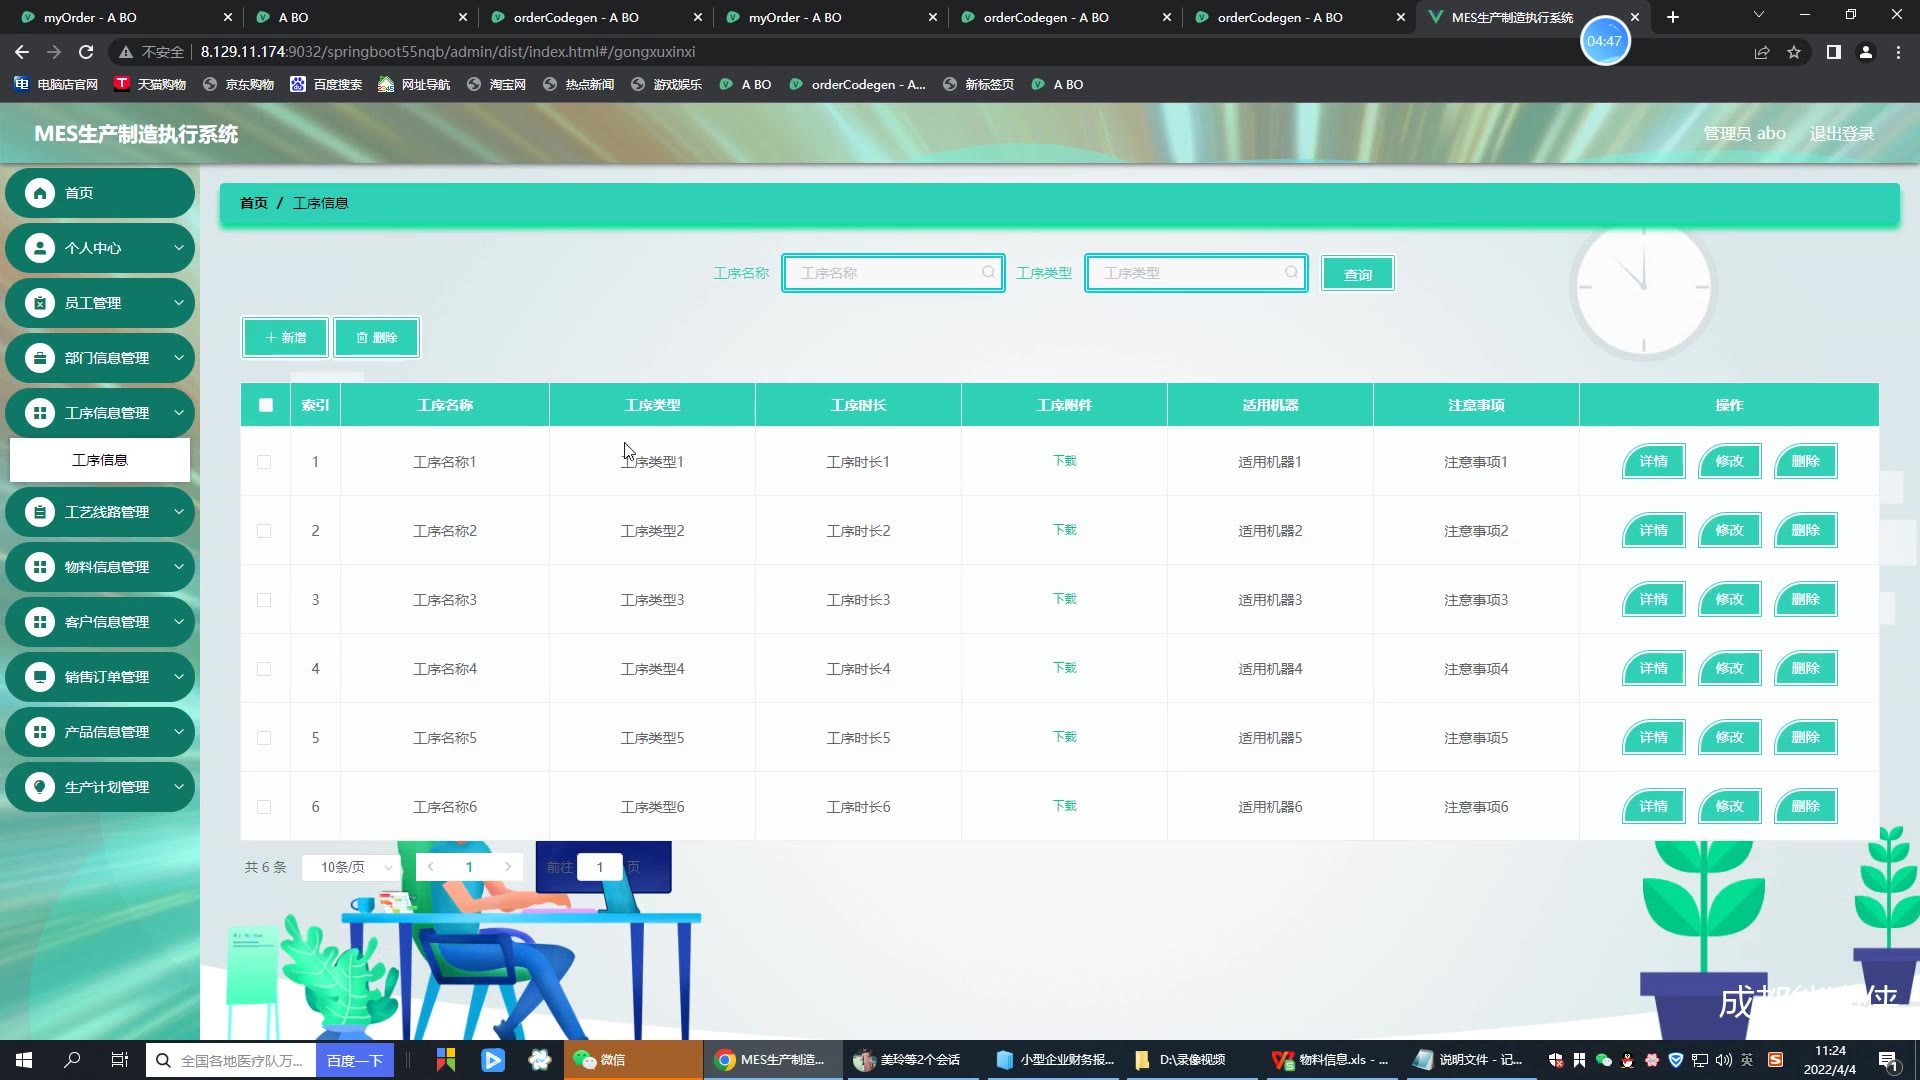Image resolution: width=1920 pixels, height=1080 pixels.
Task: Click the home icon beside 首页
Action: [40, 193]
